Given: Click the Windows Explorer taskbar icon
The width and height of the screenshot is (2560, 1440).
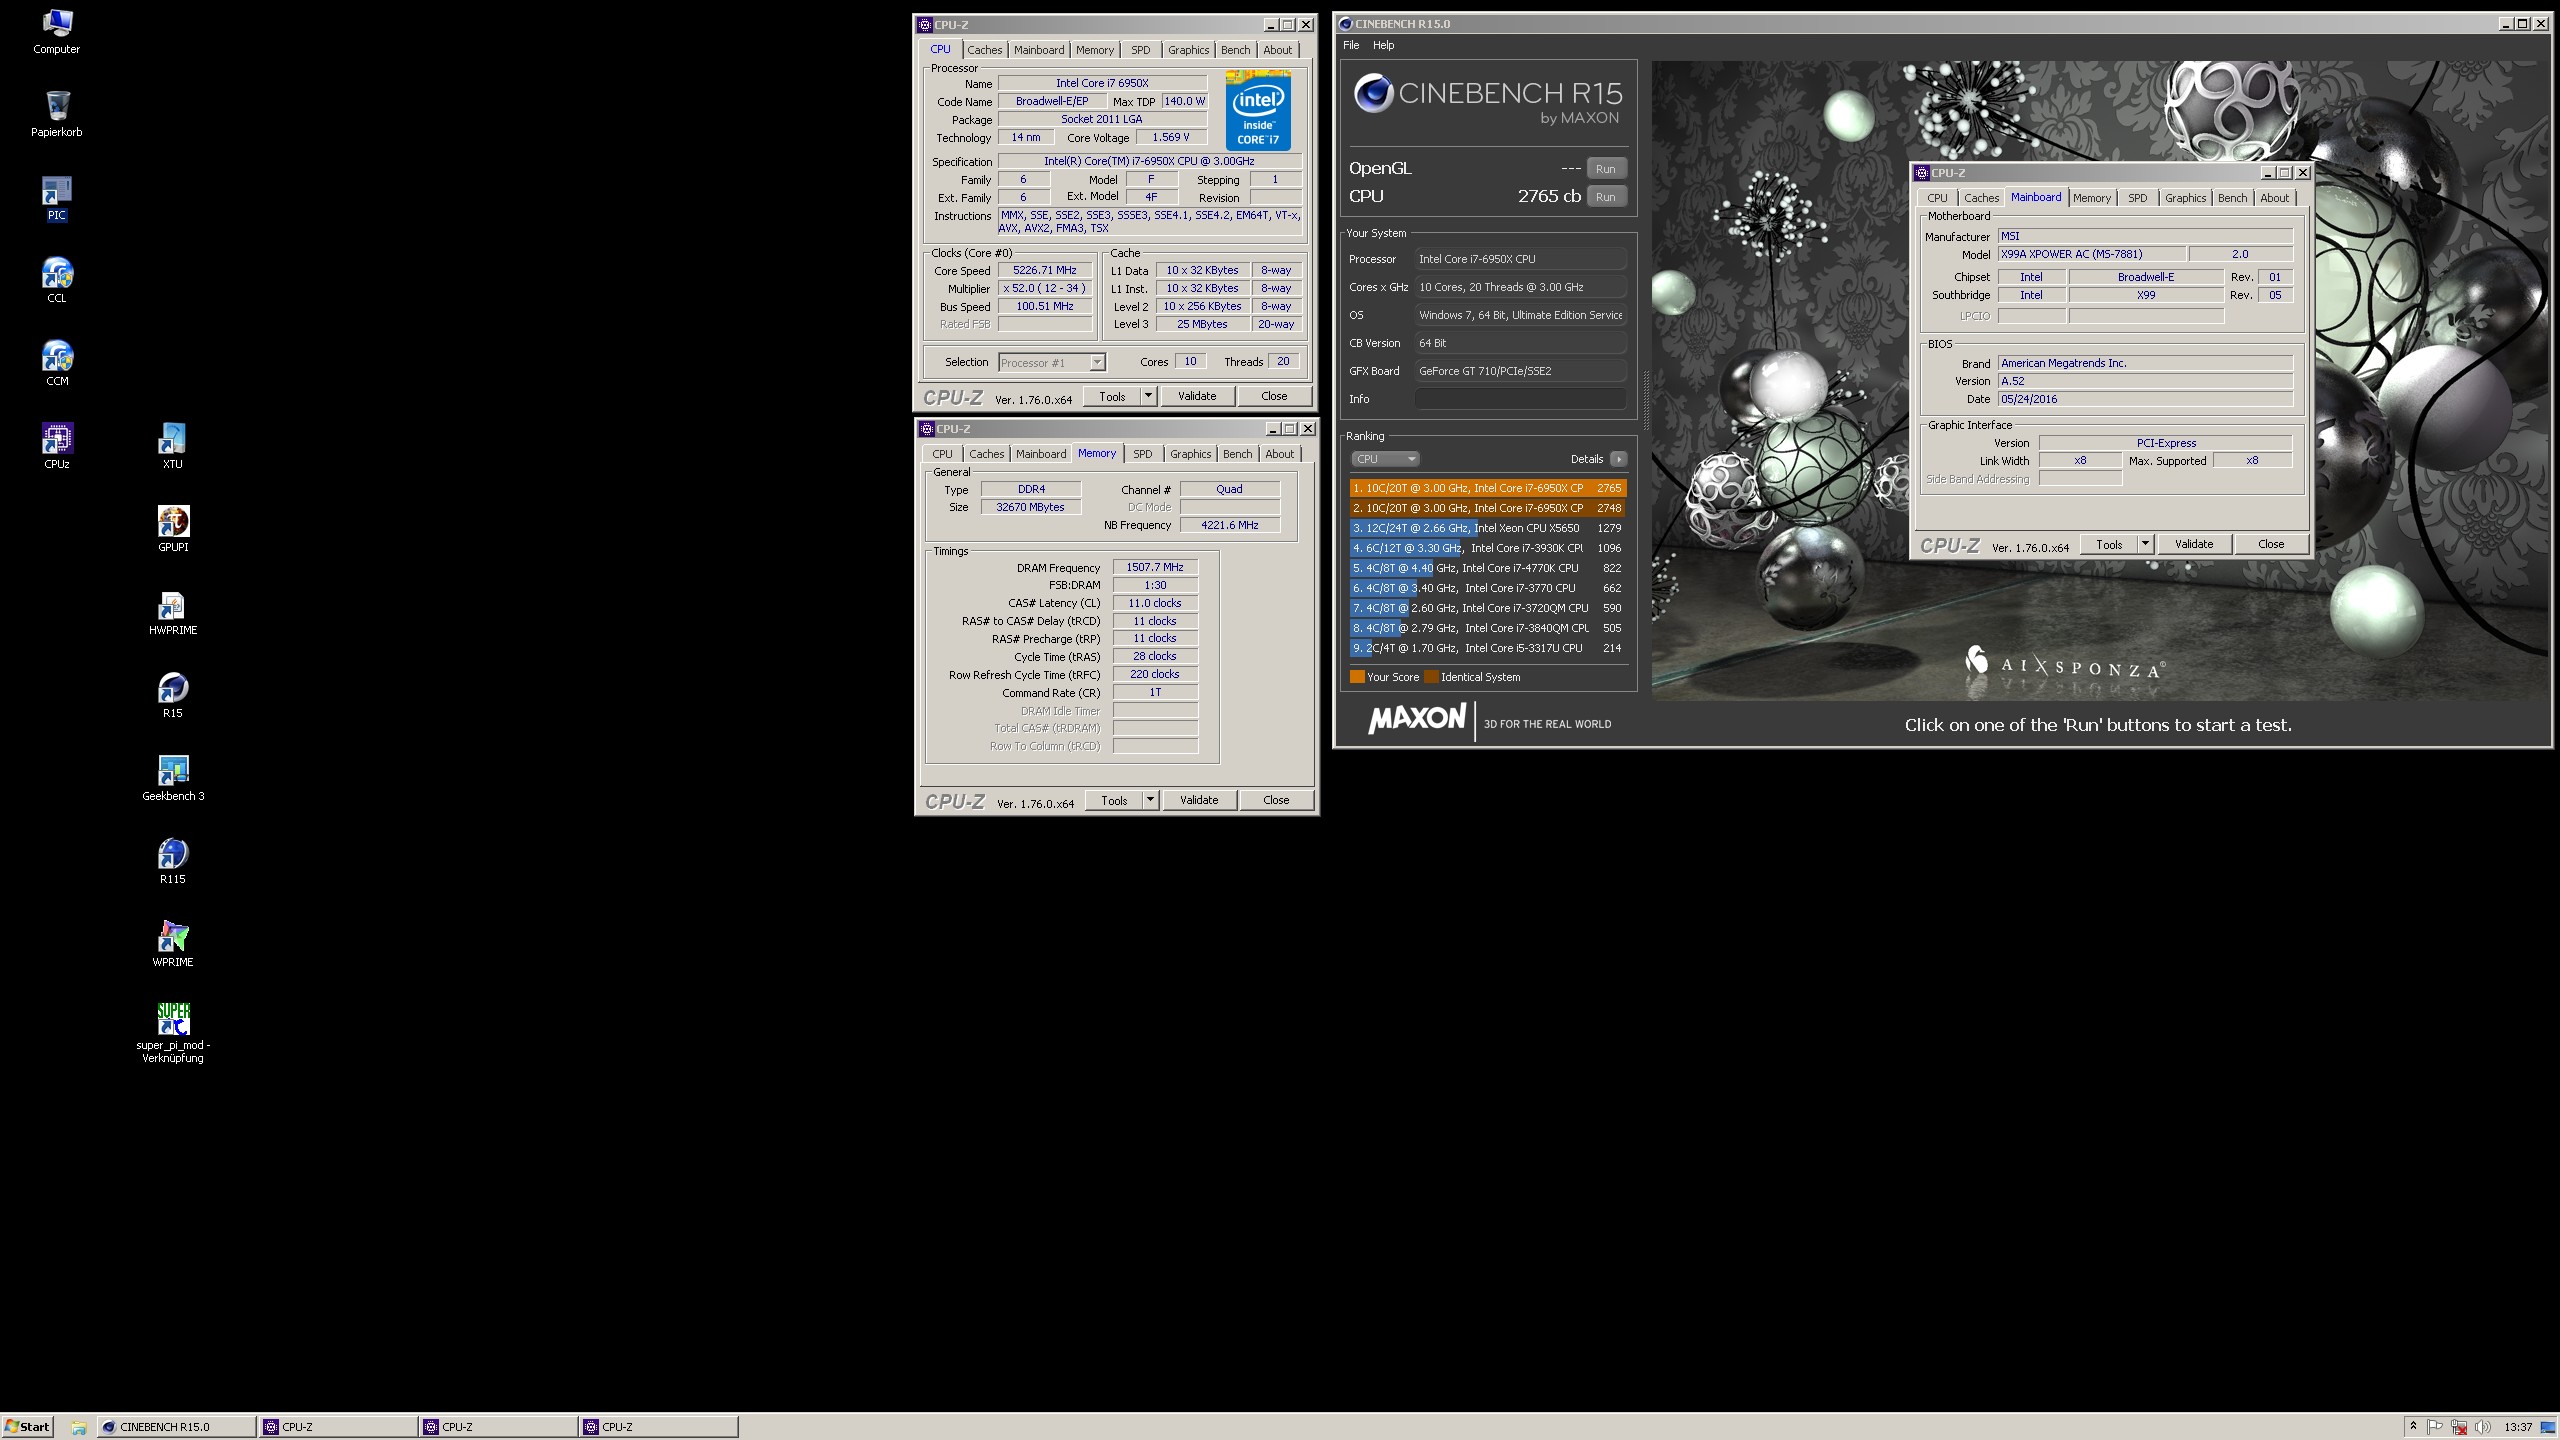Looking at the screenshot, I should point(79,1427).
